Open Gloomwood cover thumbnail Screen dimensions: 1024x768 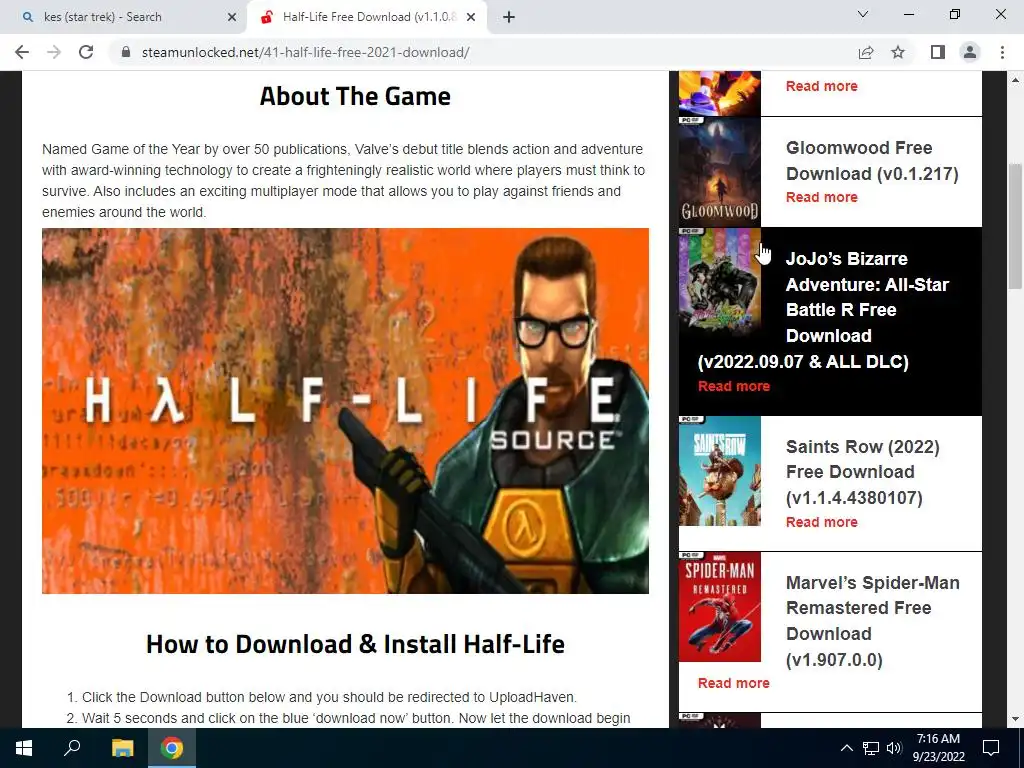tap(720, 172)
